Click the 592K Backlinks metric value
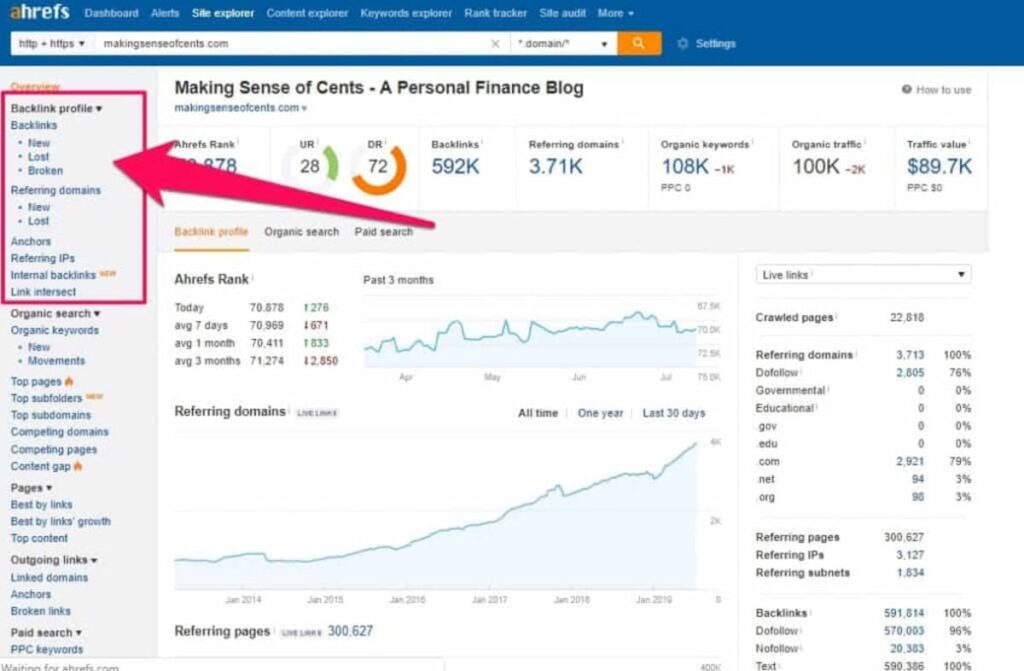Viewport: 1024px width, 671px height. (x=455, y=167)
